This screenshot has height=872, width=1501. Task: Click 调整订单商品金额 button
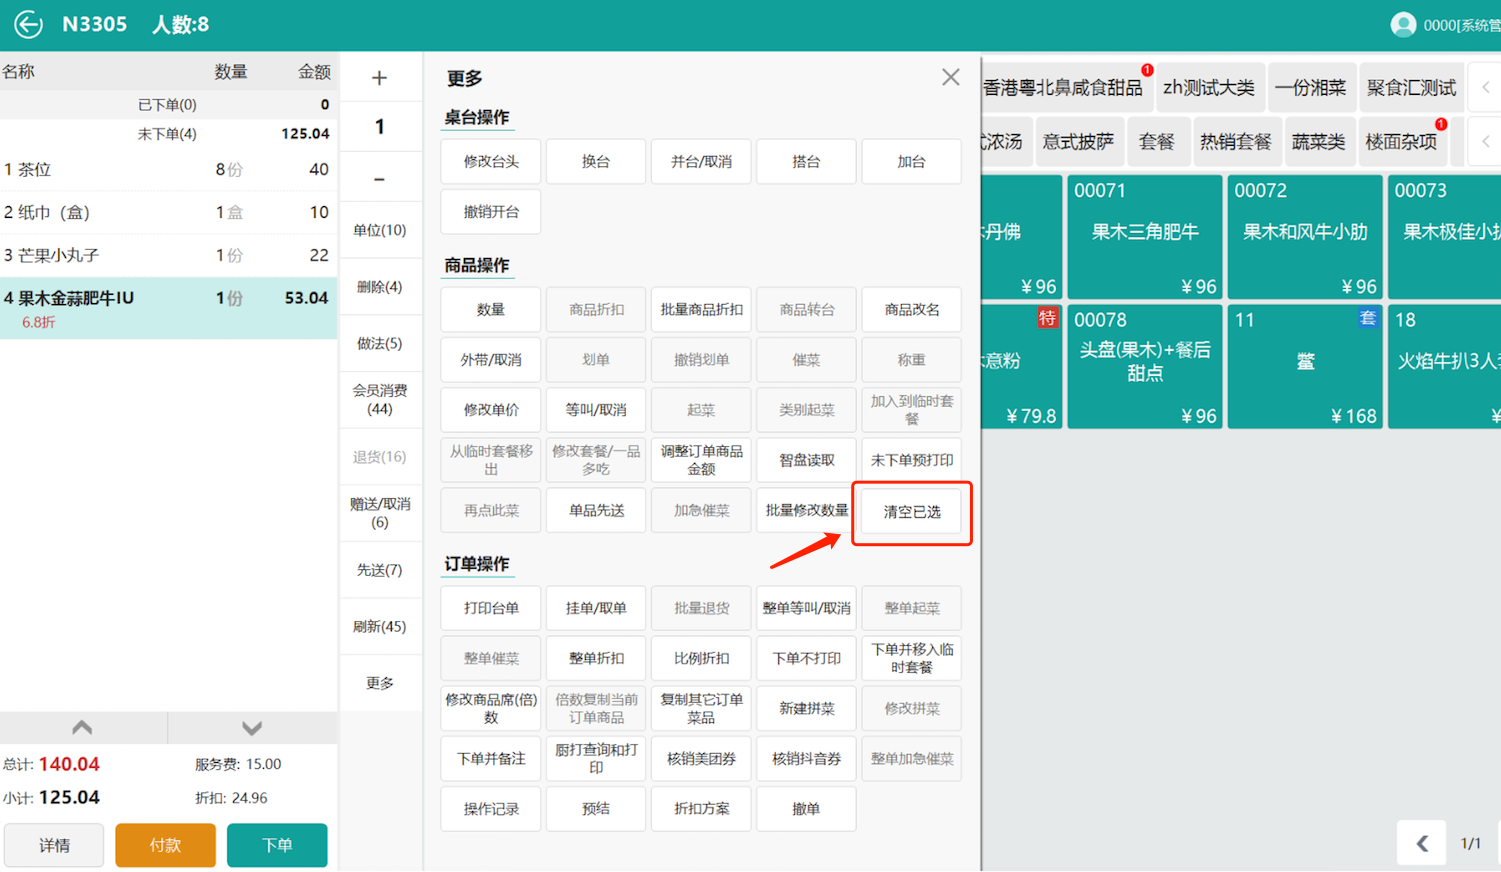701,460
